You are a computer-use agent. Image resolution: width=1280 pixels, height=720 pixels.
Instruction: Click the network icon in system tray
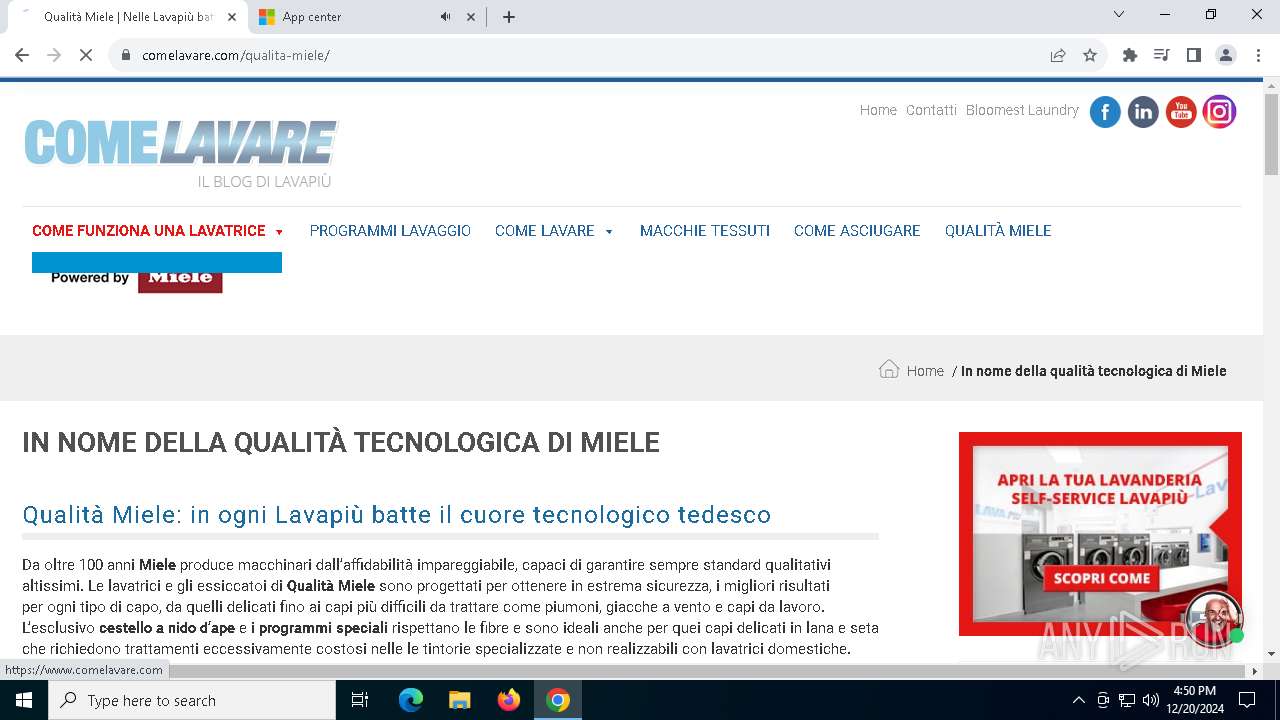click(1127, 700)
